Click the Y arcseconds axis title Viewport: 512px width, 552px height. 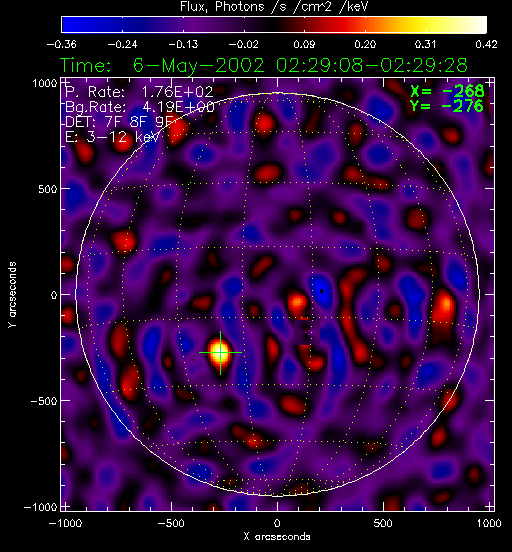(12, 295)
